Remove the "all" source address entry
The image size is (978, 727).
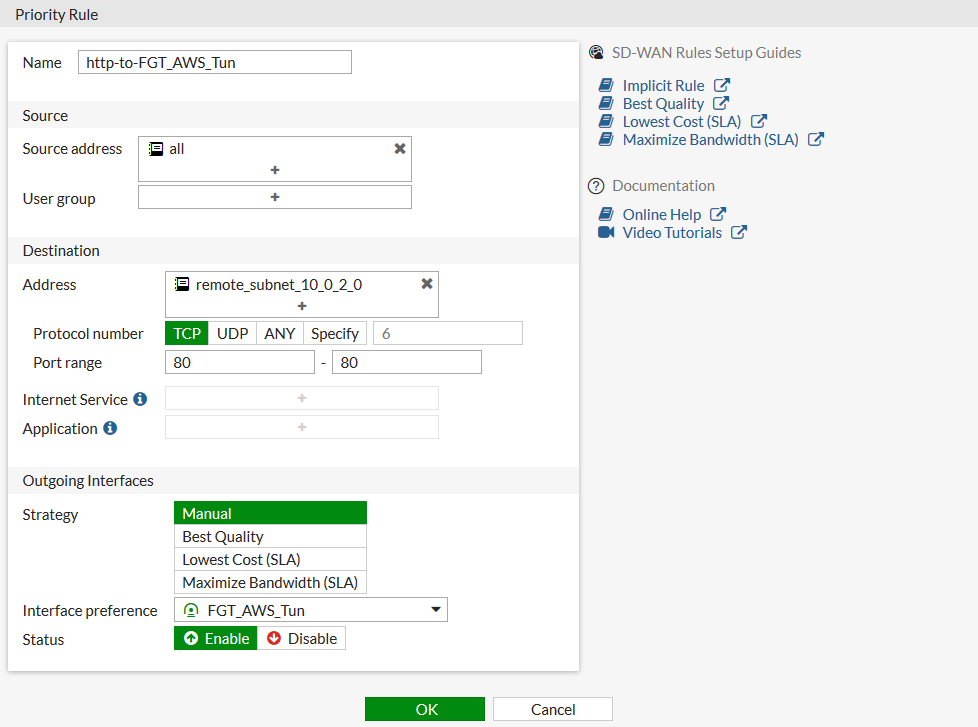tap(397, 147)
